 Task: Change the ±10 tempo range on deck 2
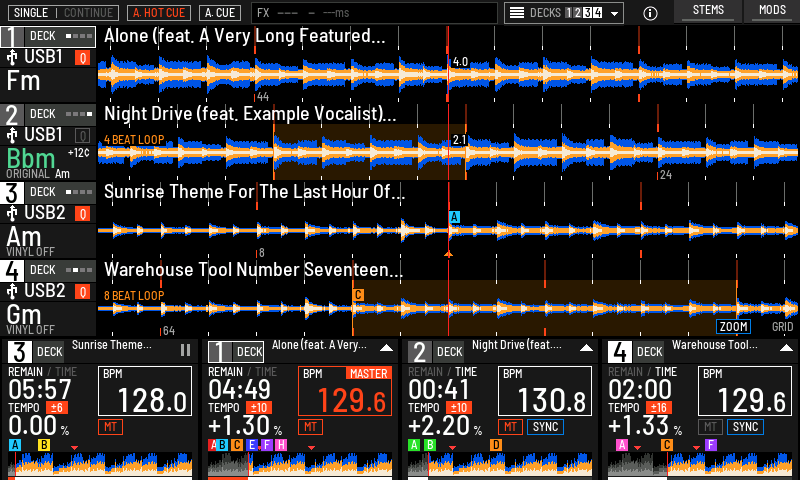coord(459,408)
